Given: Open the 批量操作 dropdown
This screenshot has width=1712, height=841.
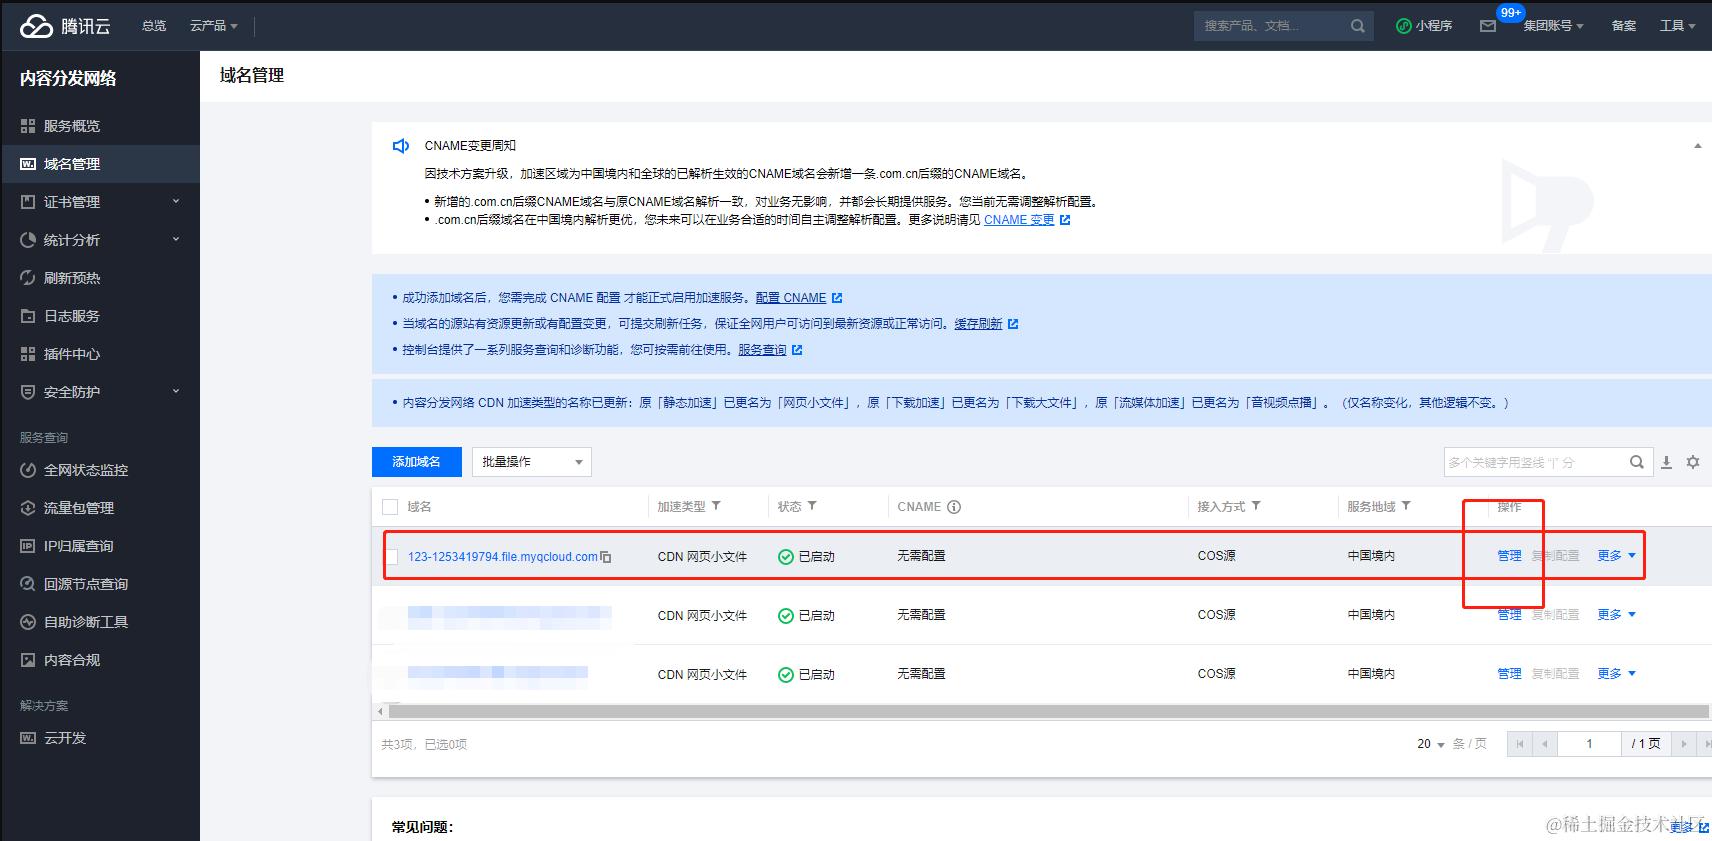Looking at the screenshot, I should click(x=532, y=462).
